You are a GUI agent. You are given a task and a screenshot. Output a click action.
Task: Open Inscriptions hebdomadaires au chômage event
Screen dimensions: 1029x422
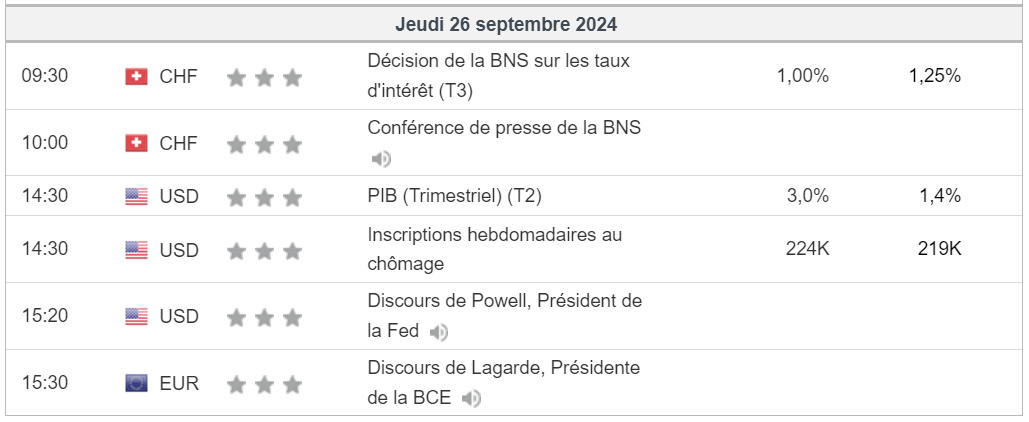[494, 235]
